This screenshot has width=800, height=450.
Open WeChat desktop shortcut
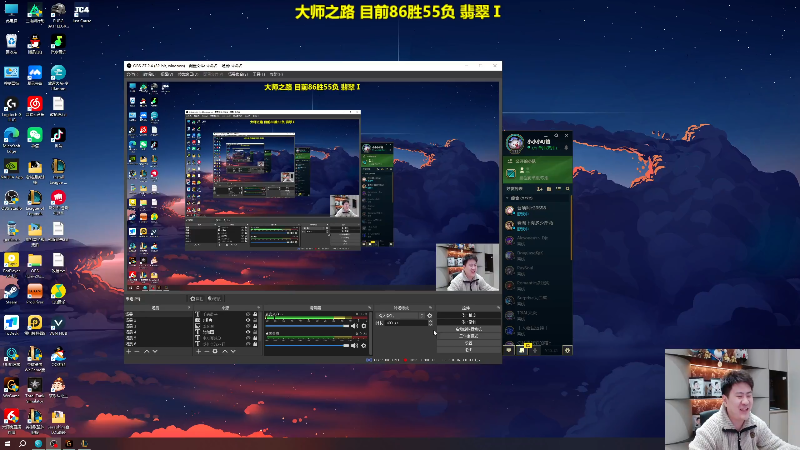tap(35, 138)
